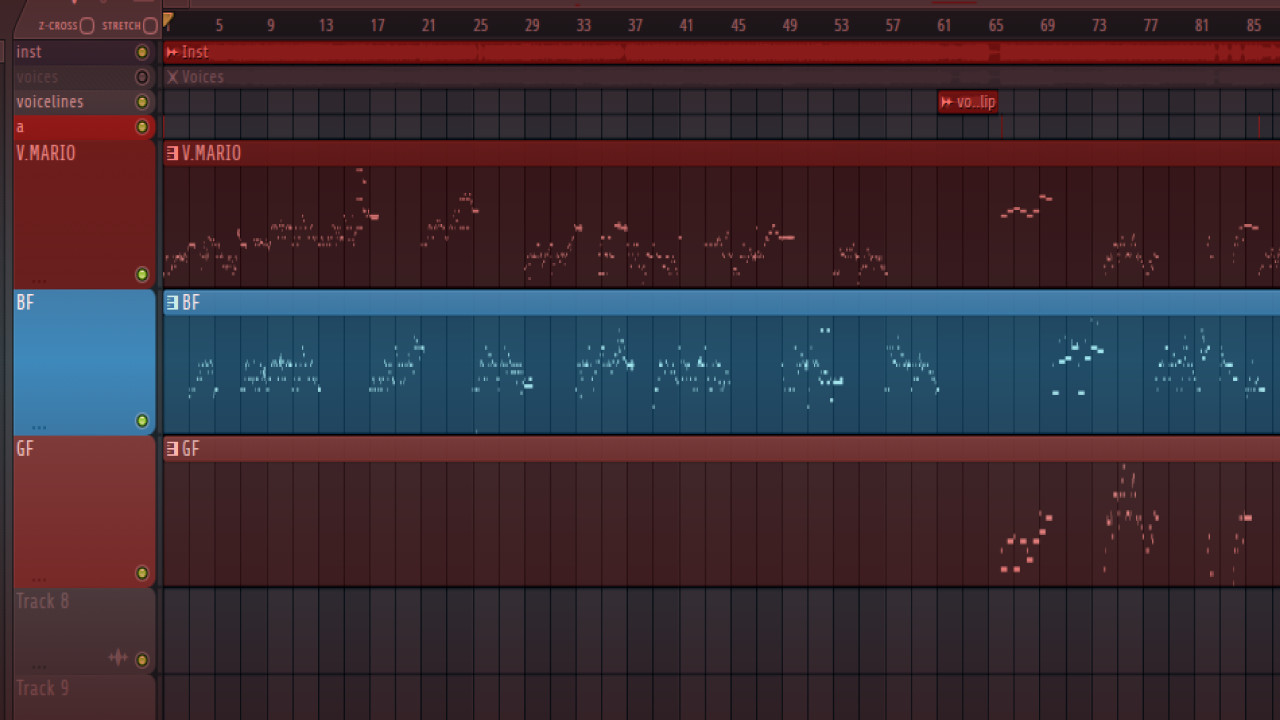Click the arrow icon on the vo..lip clip

tap(945, 101)
